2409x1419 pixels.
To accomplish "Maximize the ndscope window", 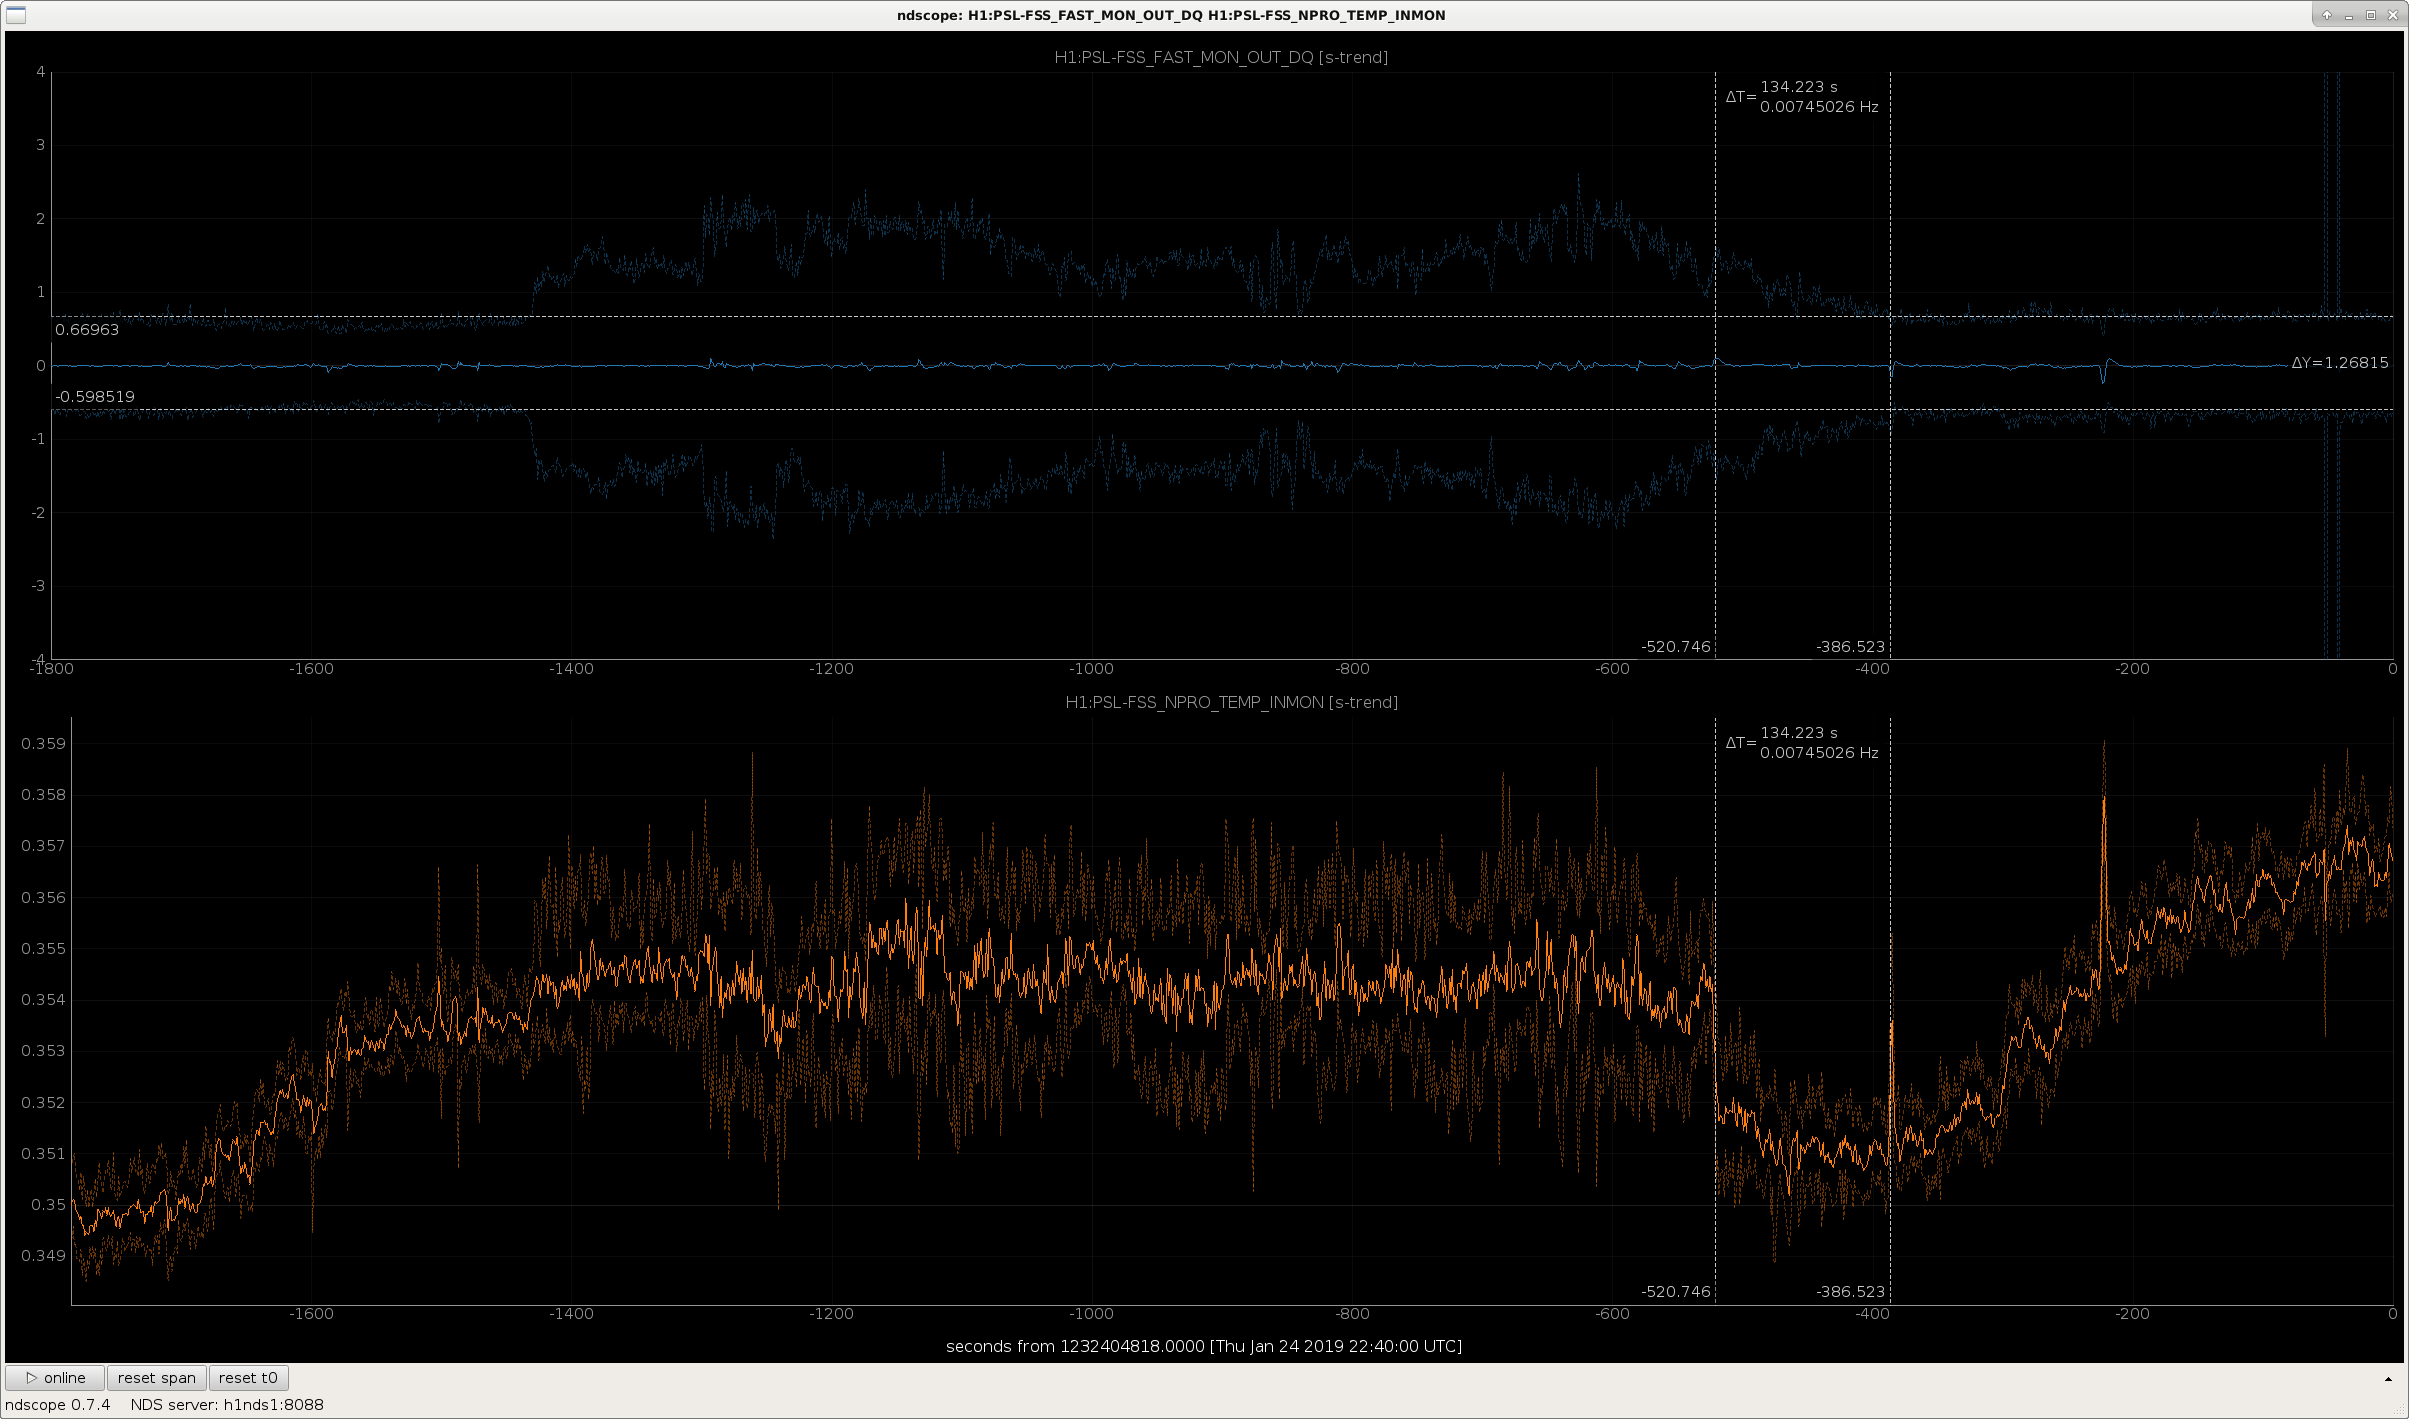I will point(2370,15).
